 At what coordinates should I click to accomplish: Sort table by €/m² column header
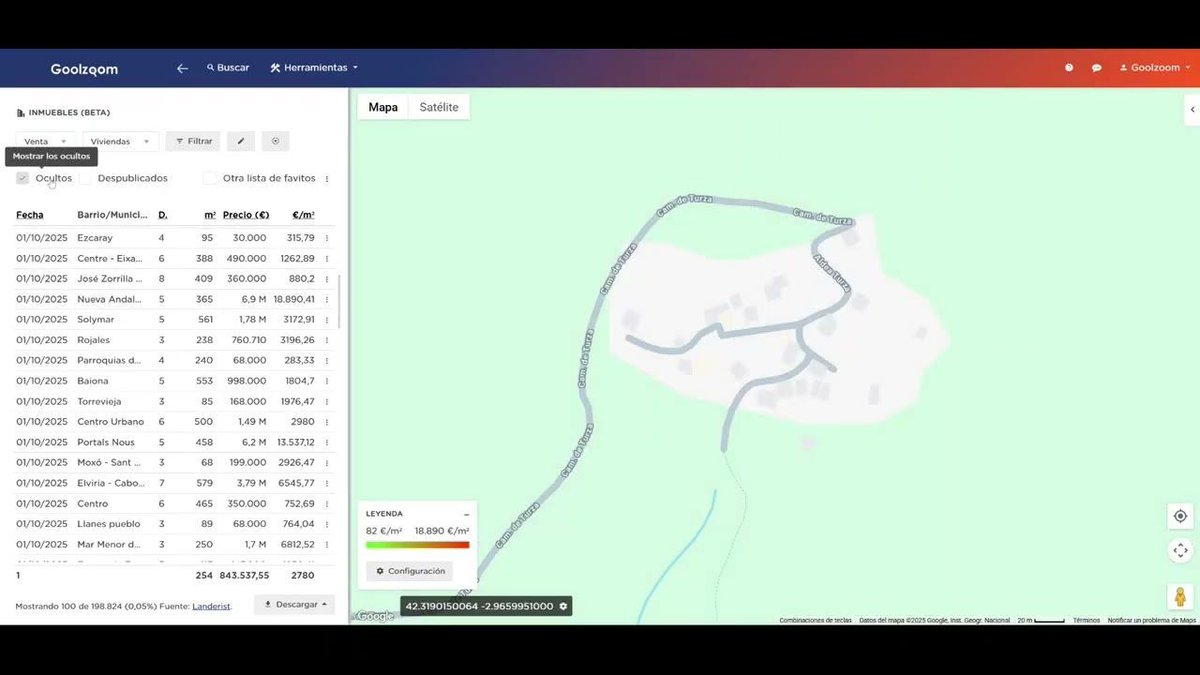click(x=303, y=215)
